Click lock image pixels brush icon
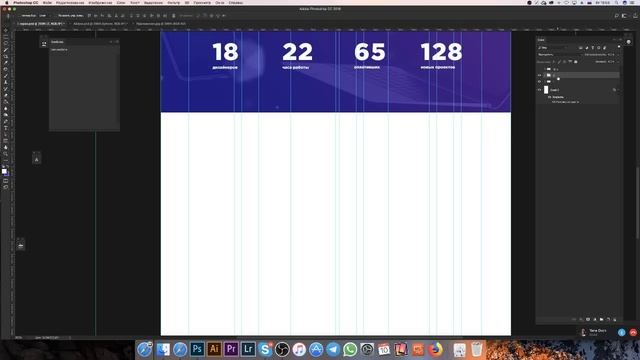This screenshot has height=360, width=640. click(x=560, y=62)
